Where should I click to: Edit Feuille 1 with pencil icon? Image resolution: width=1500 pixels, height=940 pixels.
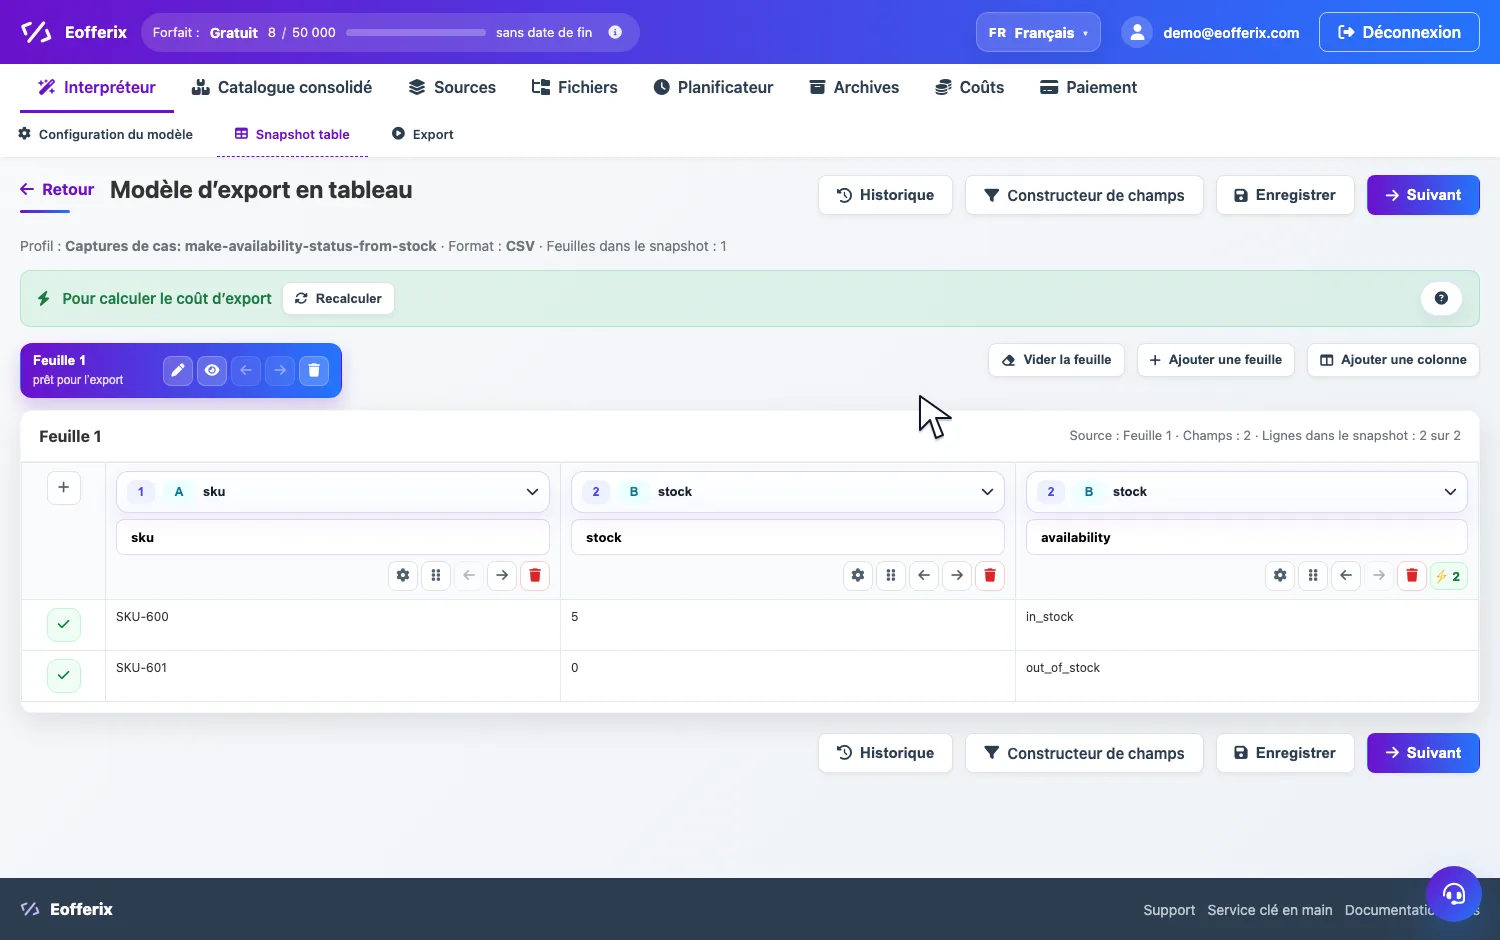tap(178, 370)
